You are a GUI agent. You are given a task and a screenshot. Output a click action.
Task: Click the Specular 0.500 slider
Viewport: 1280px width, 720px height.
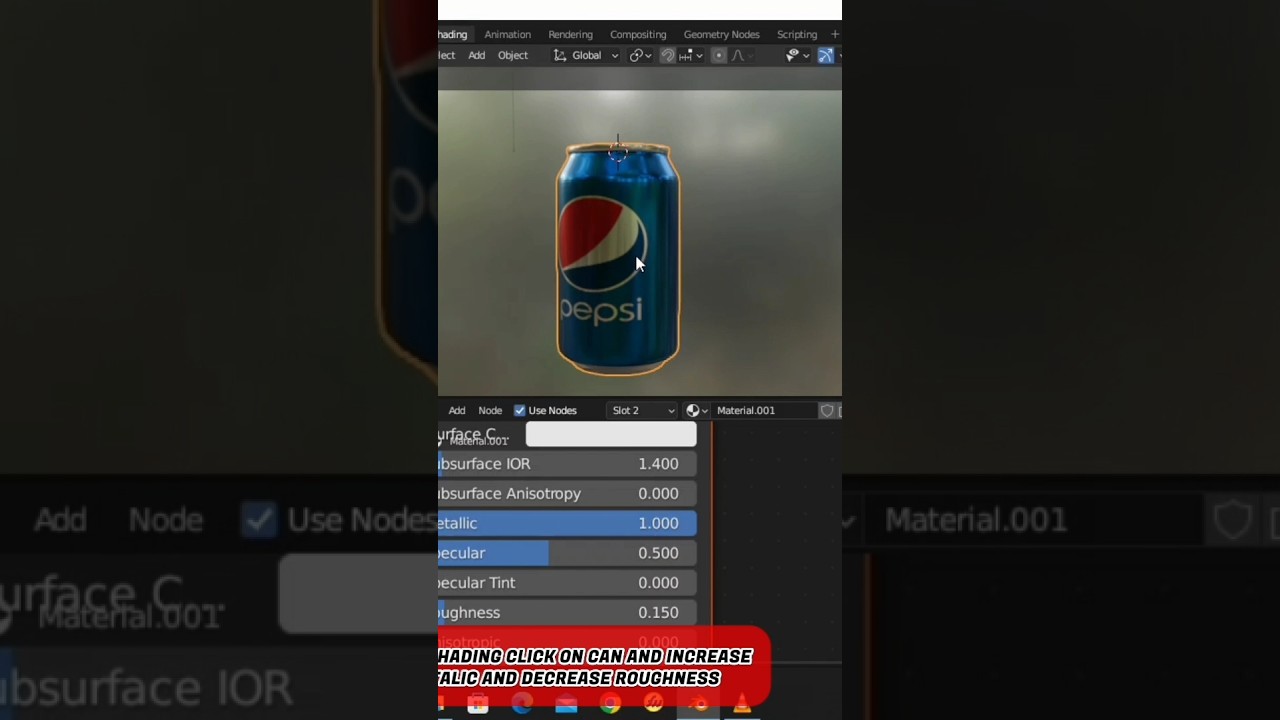[567, 553]
